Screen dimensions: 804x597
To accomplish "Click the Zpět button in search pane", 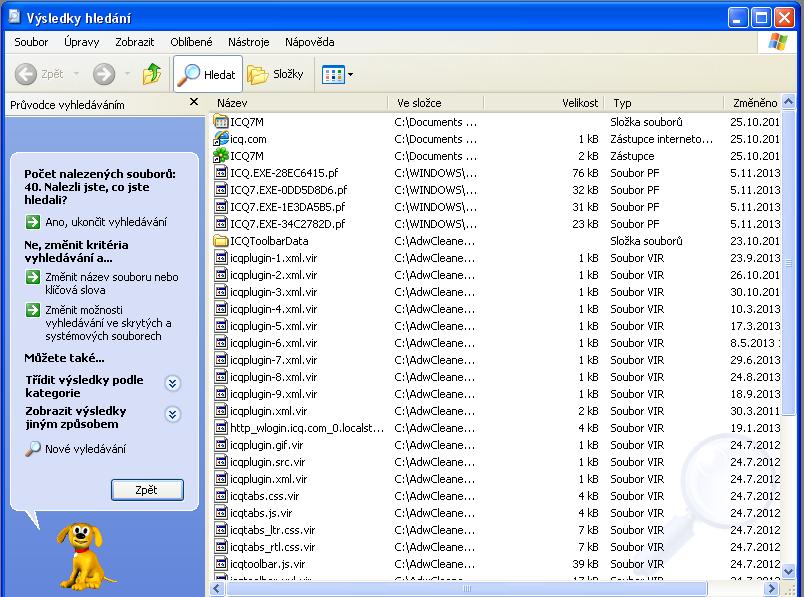I will [x=147, y=490].
